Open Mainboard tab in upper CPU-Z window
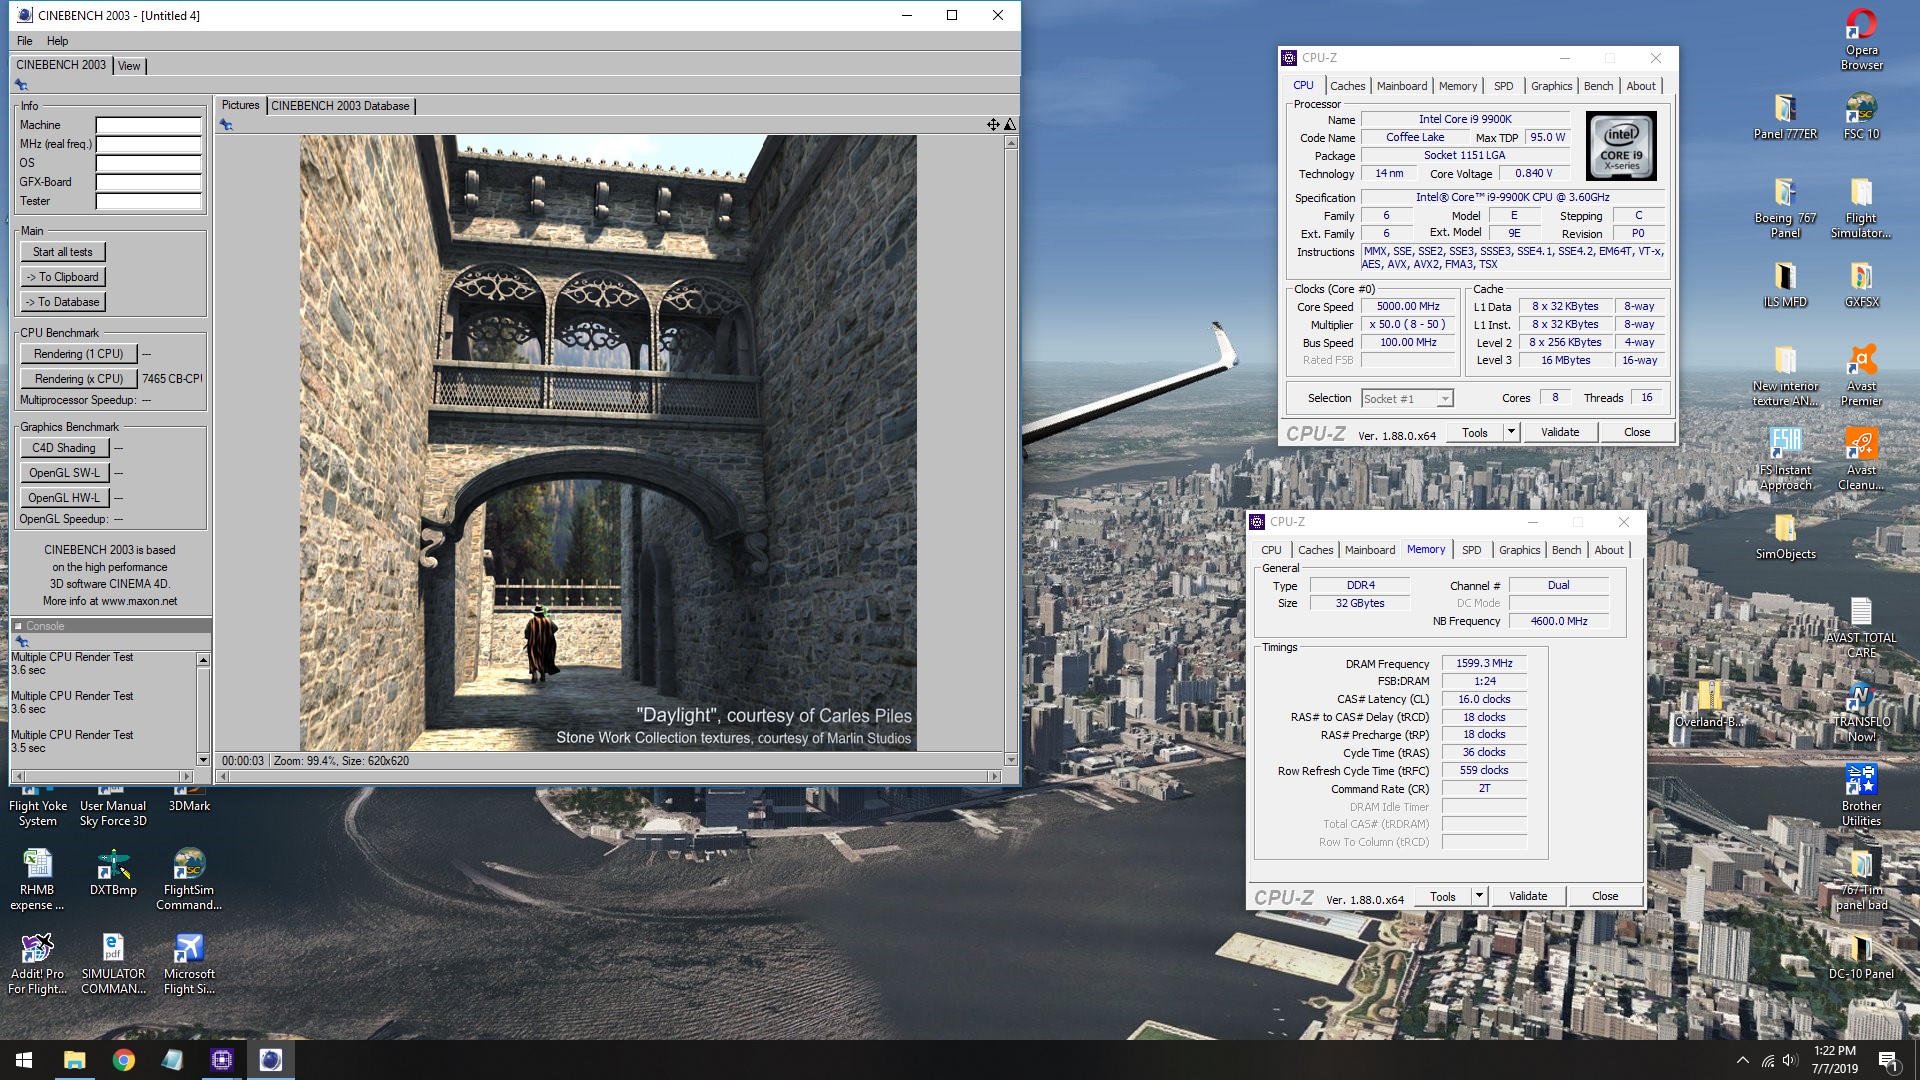This screenshot has width=1920, height=1080. (x=1402, y=86)
